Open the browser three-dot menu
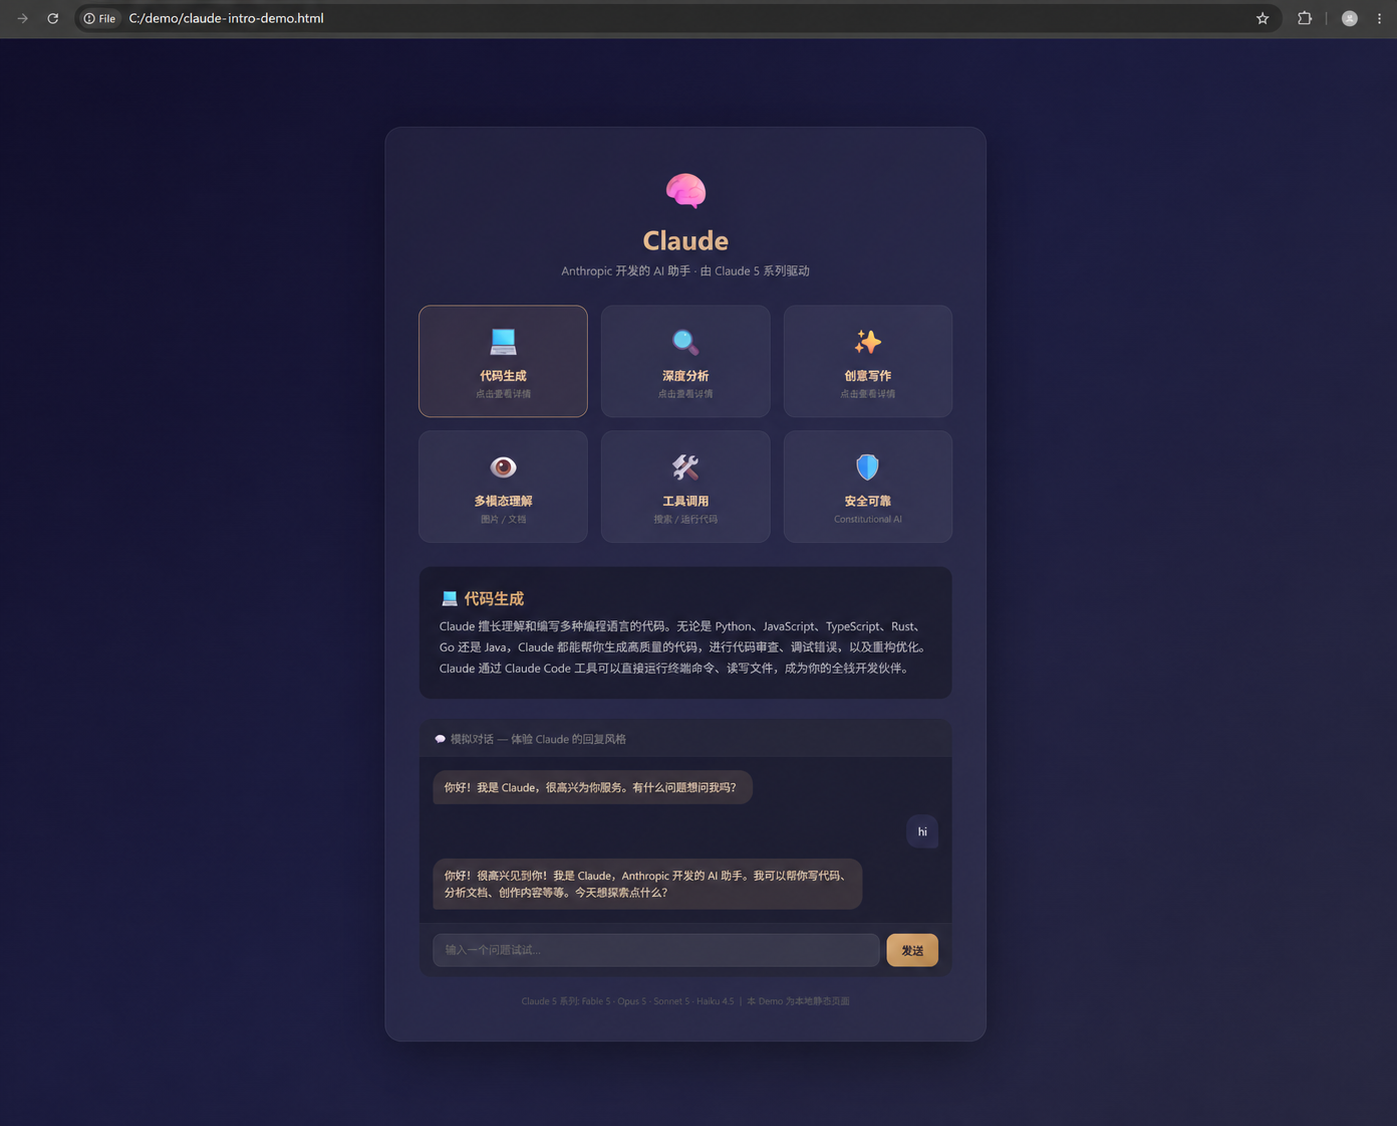 point(1379,18)
